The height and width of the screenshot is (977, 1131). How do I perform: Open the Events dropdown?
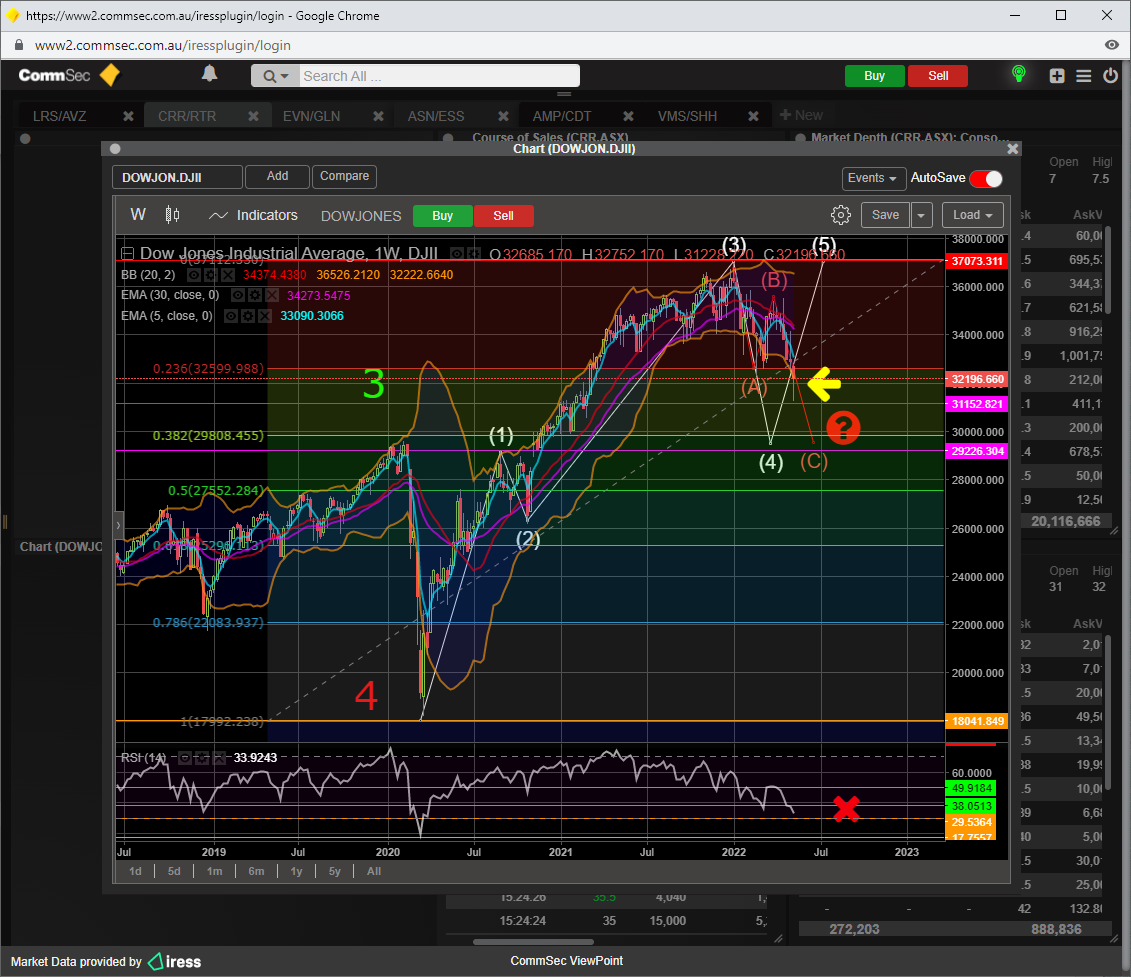pyautogui.click(x=872, y=178)
